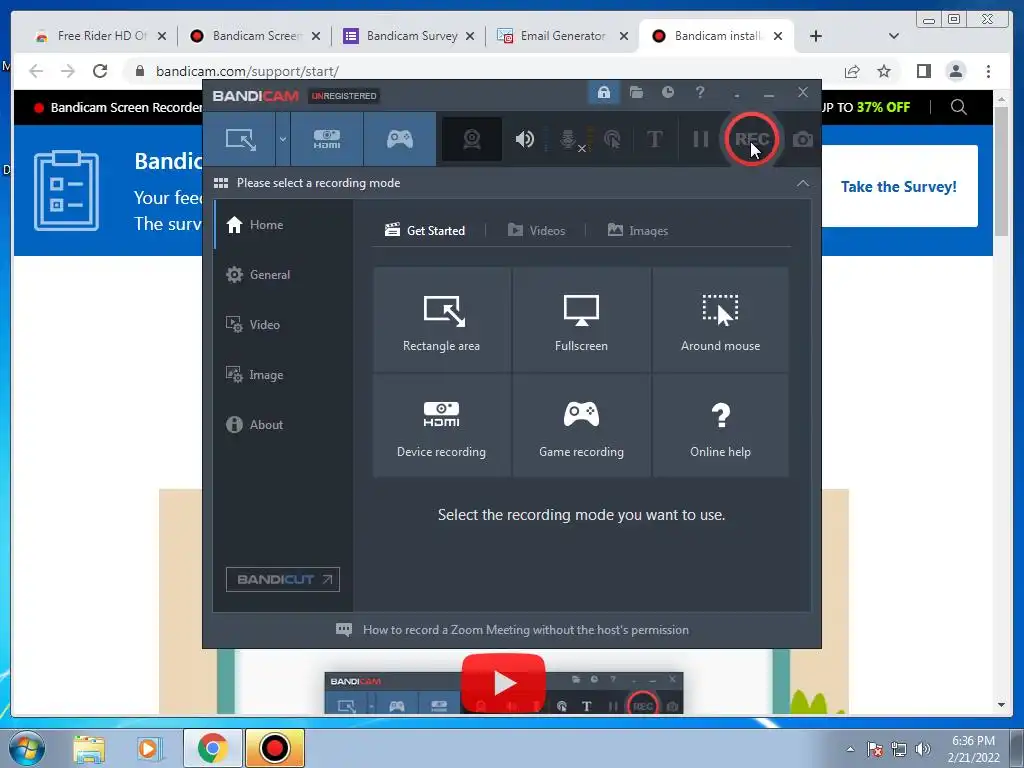Viewport: 1024px width, 768px height.
Task: Click the UNREGISTERED badge
Action: [344, 96]
